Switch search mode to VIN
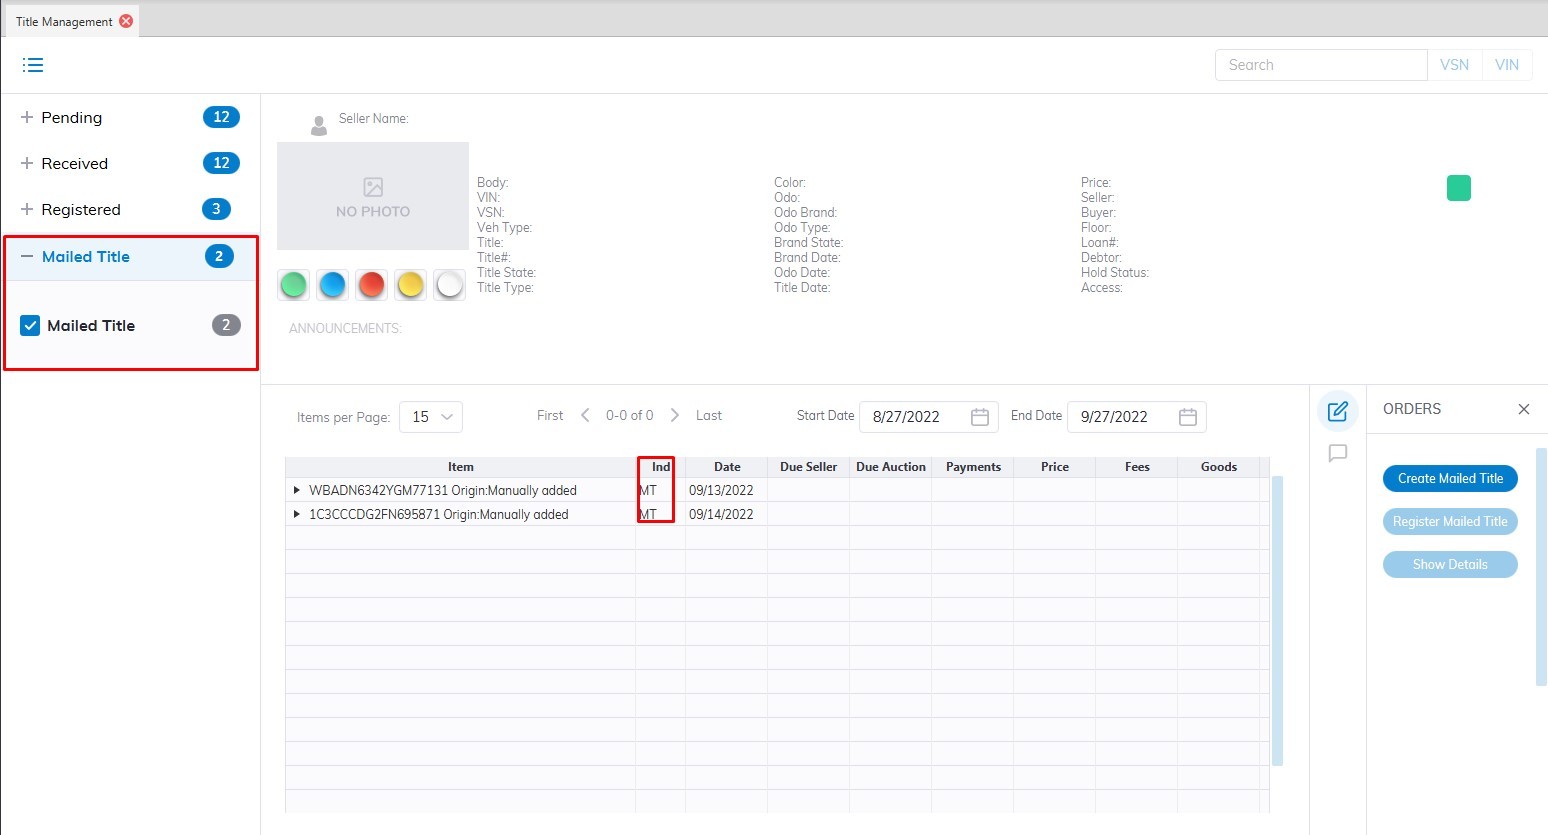1548x835 pixels. coord(1506,65)
